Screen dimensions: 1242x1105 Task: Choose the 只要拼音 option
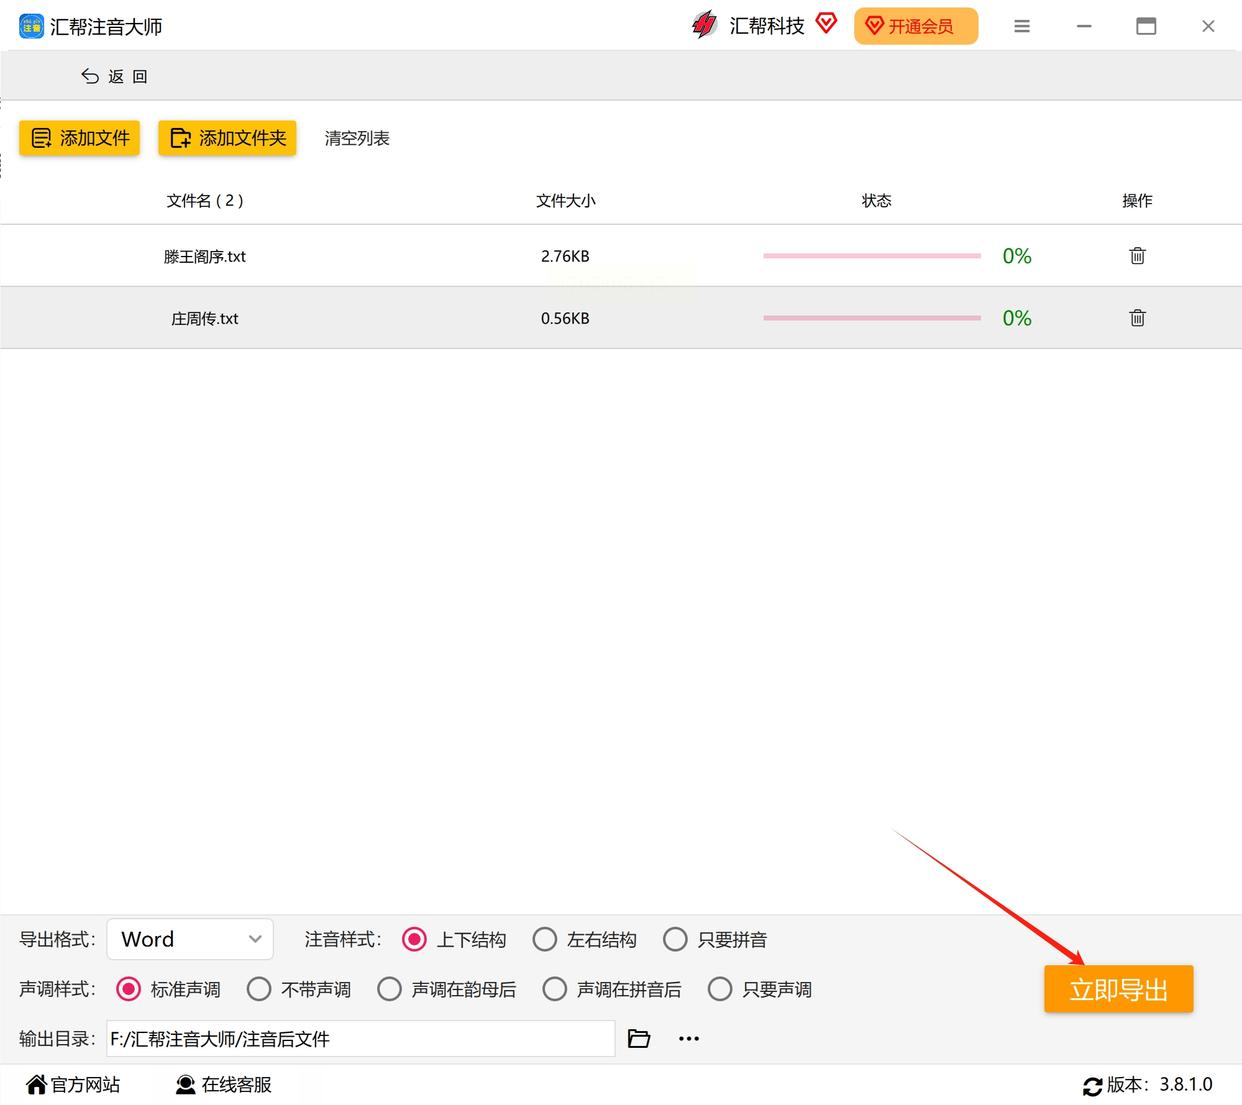click(x=675, y=939)
